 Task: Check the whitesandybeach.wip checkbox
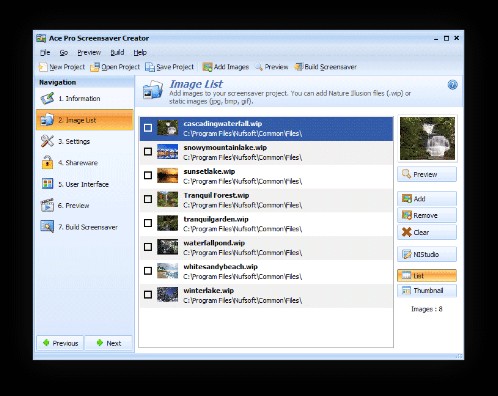coord(148,271)
